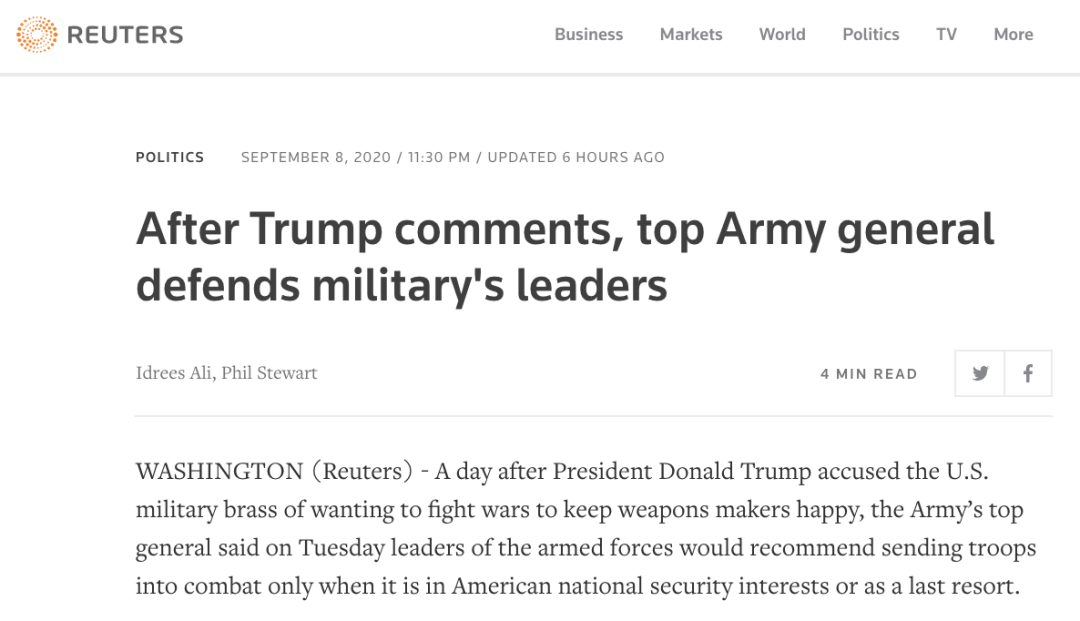
Task: Click the POLITICS category label above headline
Action: click(169, 157)
